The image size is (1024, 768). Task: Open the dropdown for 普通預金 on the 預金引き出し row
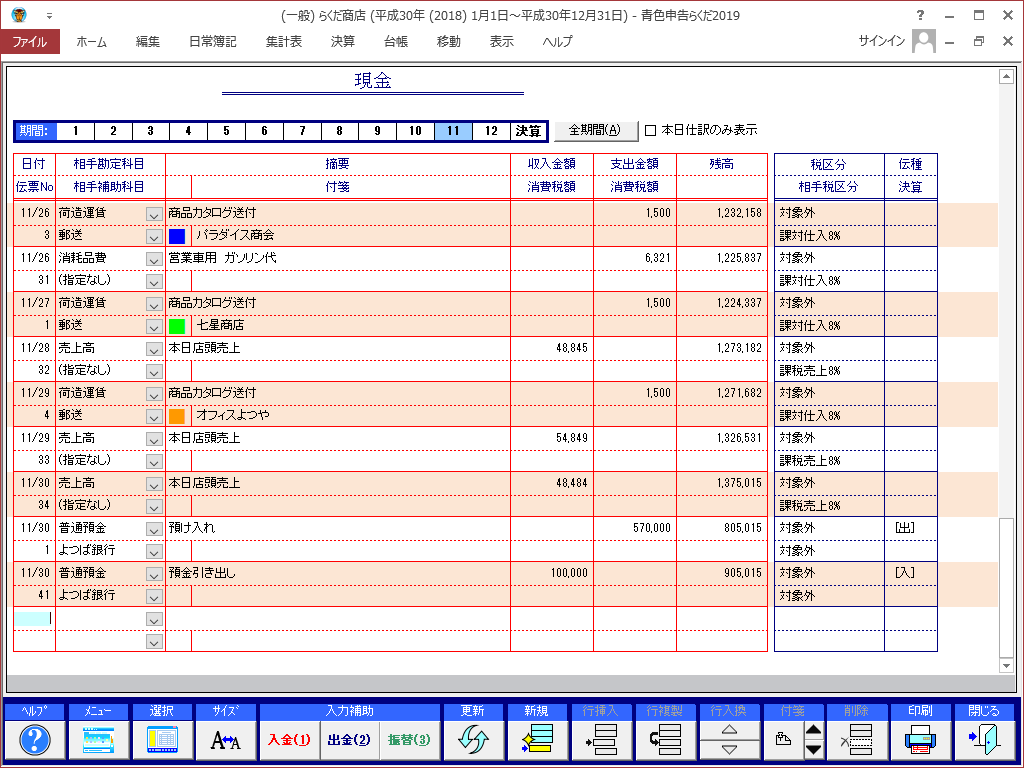(154, 574)
